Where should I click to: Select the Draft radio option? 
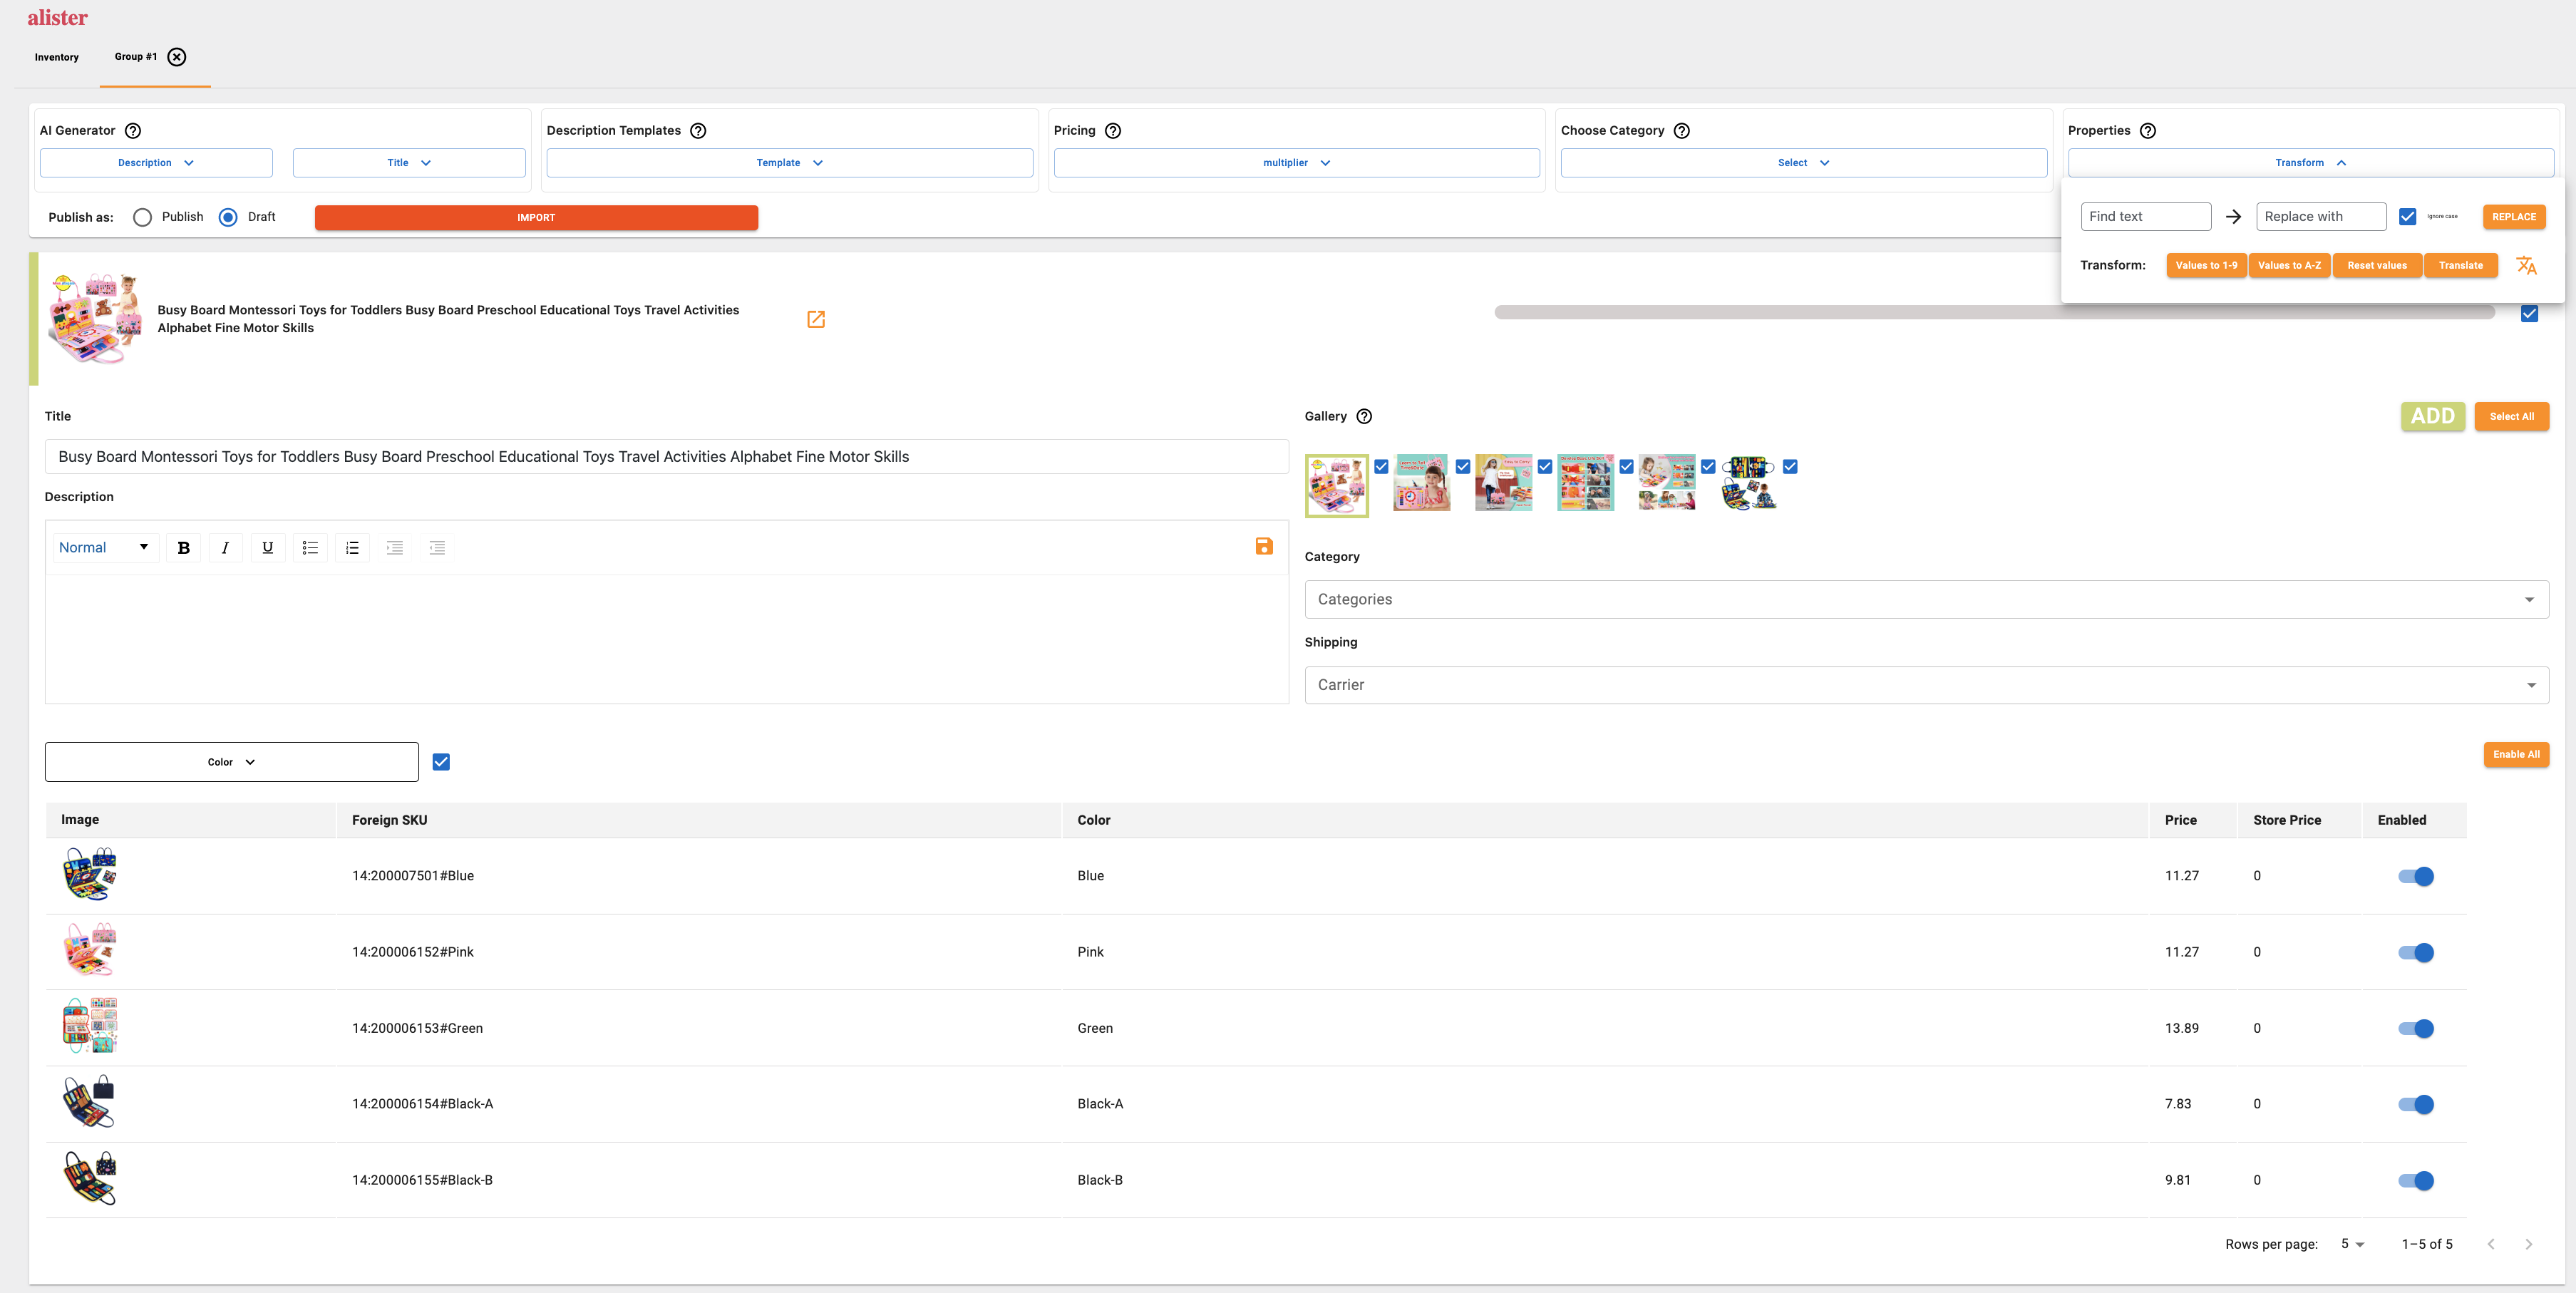(x=228, y=217)
